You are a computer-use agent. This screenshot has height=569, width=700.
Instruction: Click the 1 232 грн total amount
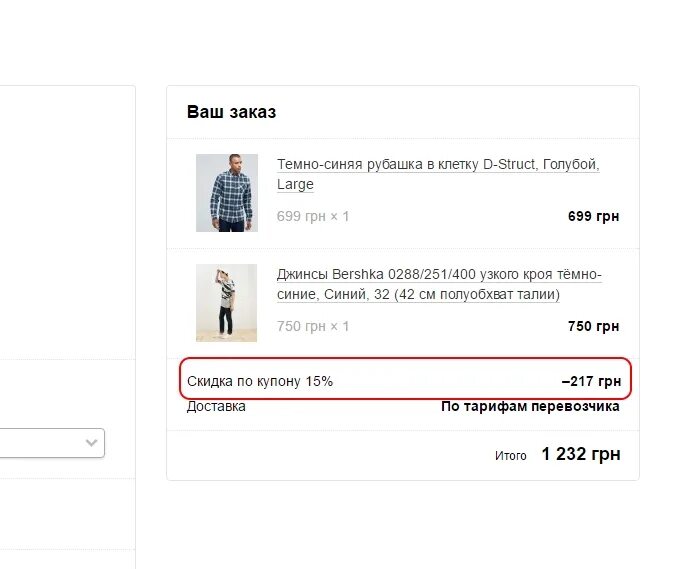pyautogui.click(x=580, y=454)
